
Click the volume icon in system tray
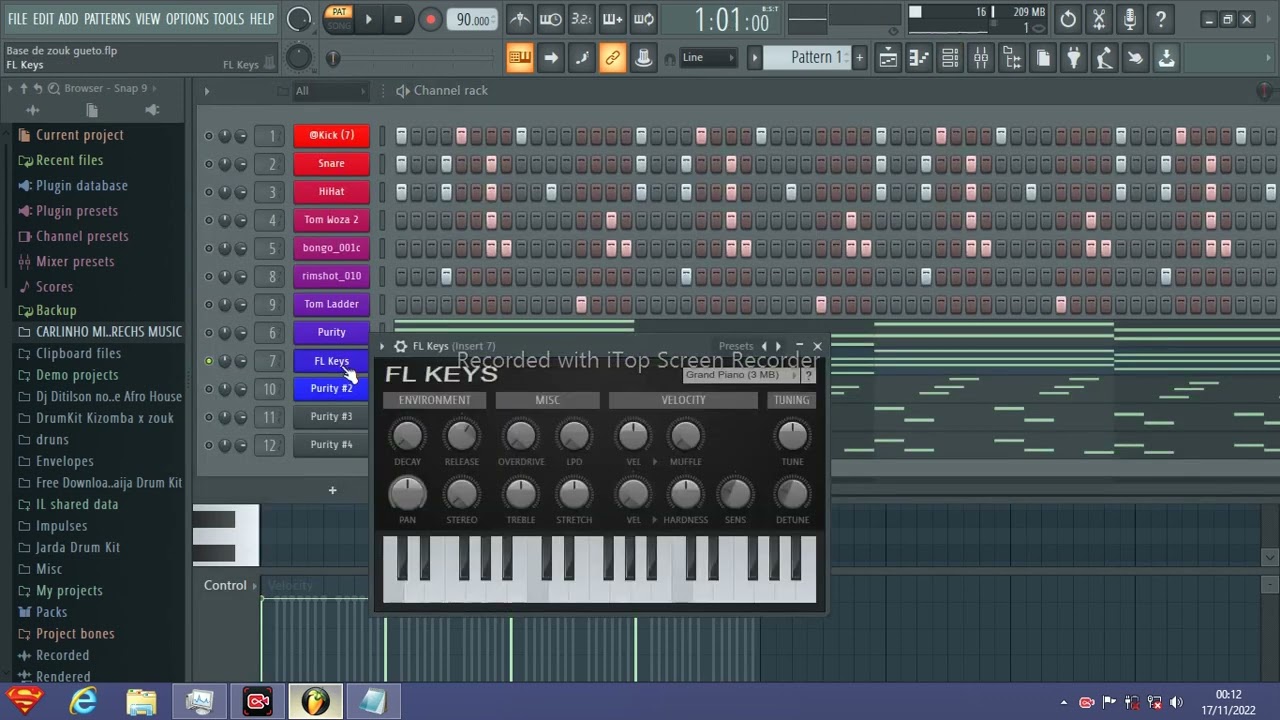1176,702
